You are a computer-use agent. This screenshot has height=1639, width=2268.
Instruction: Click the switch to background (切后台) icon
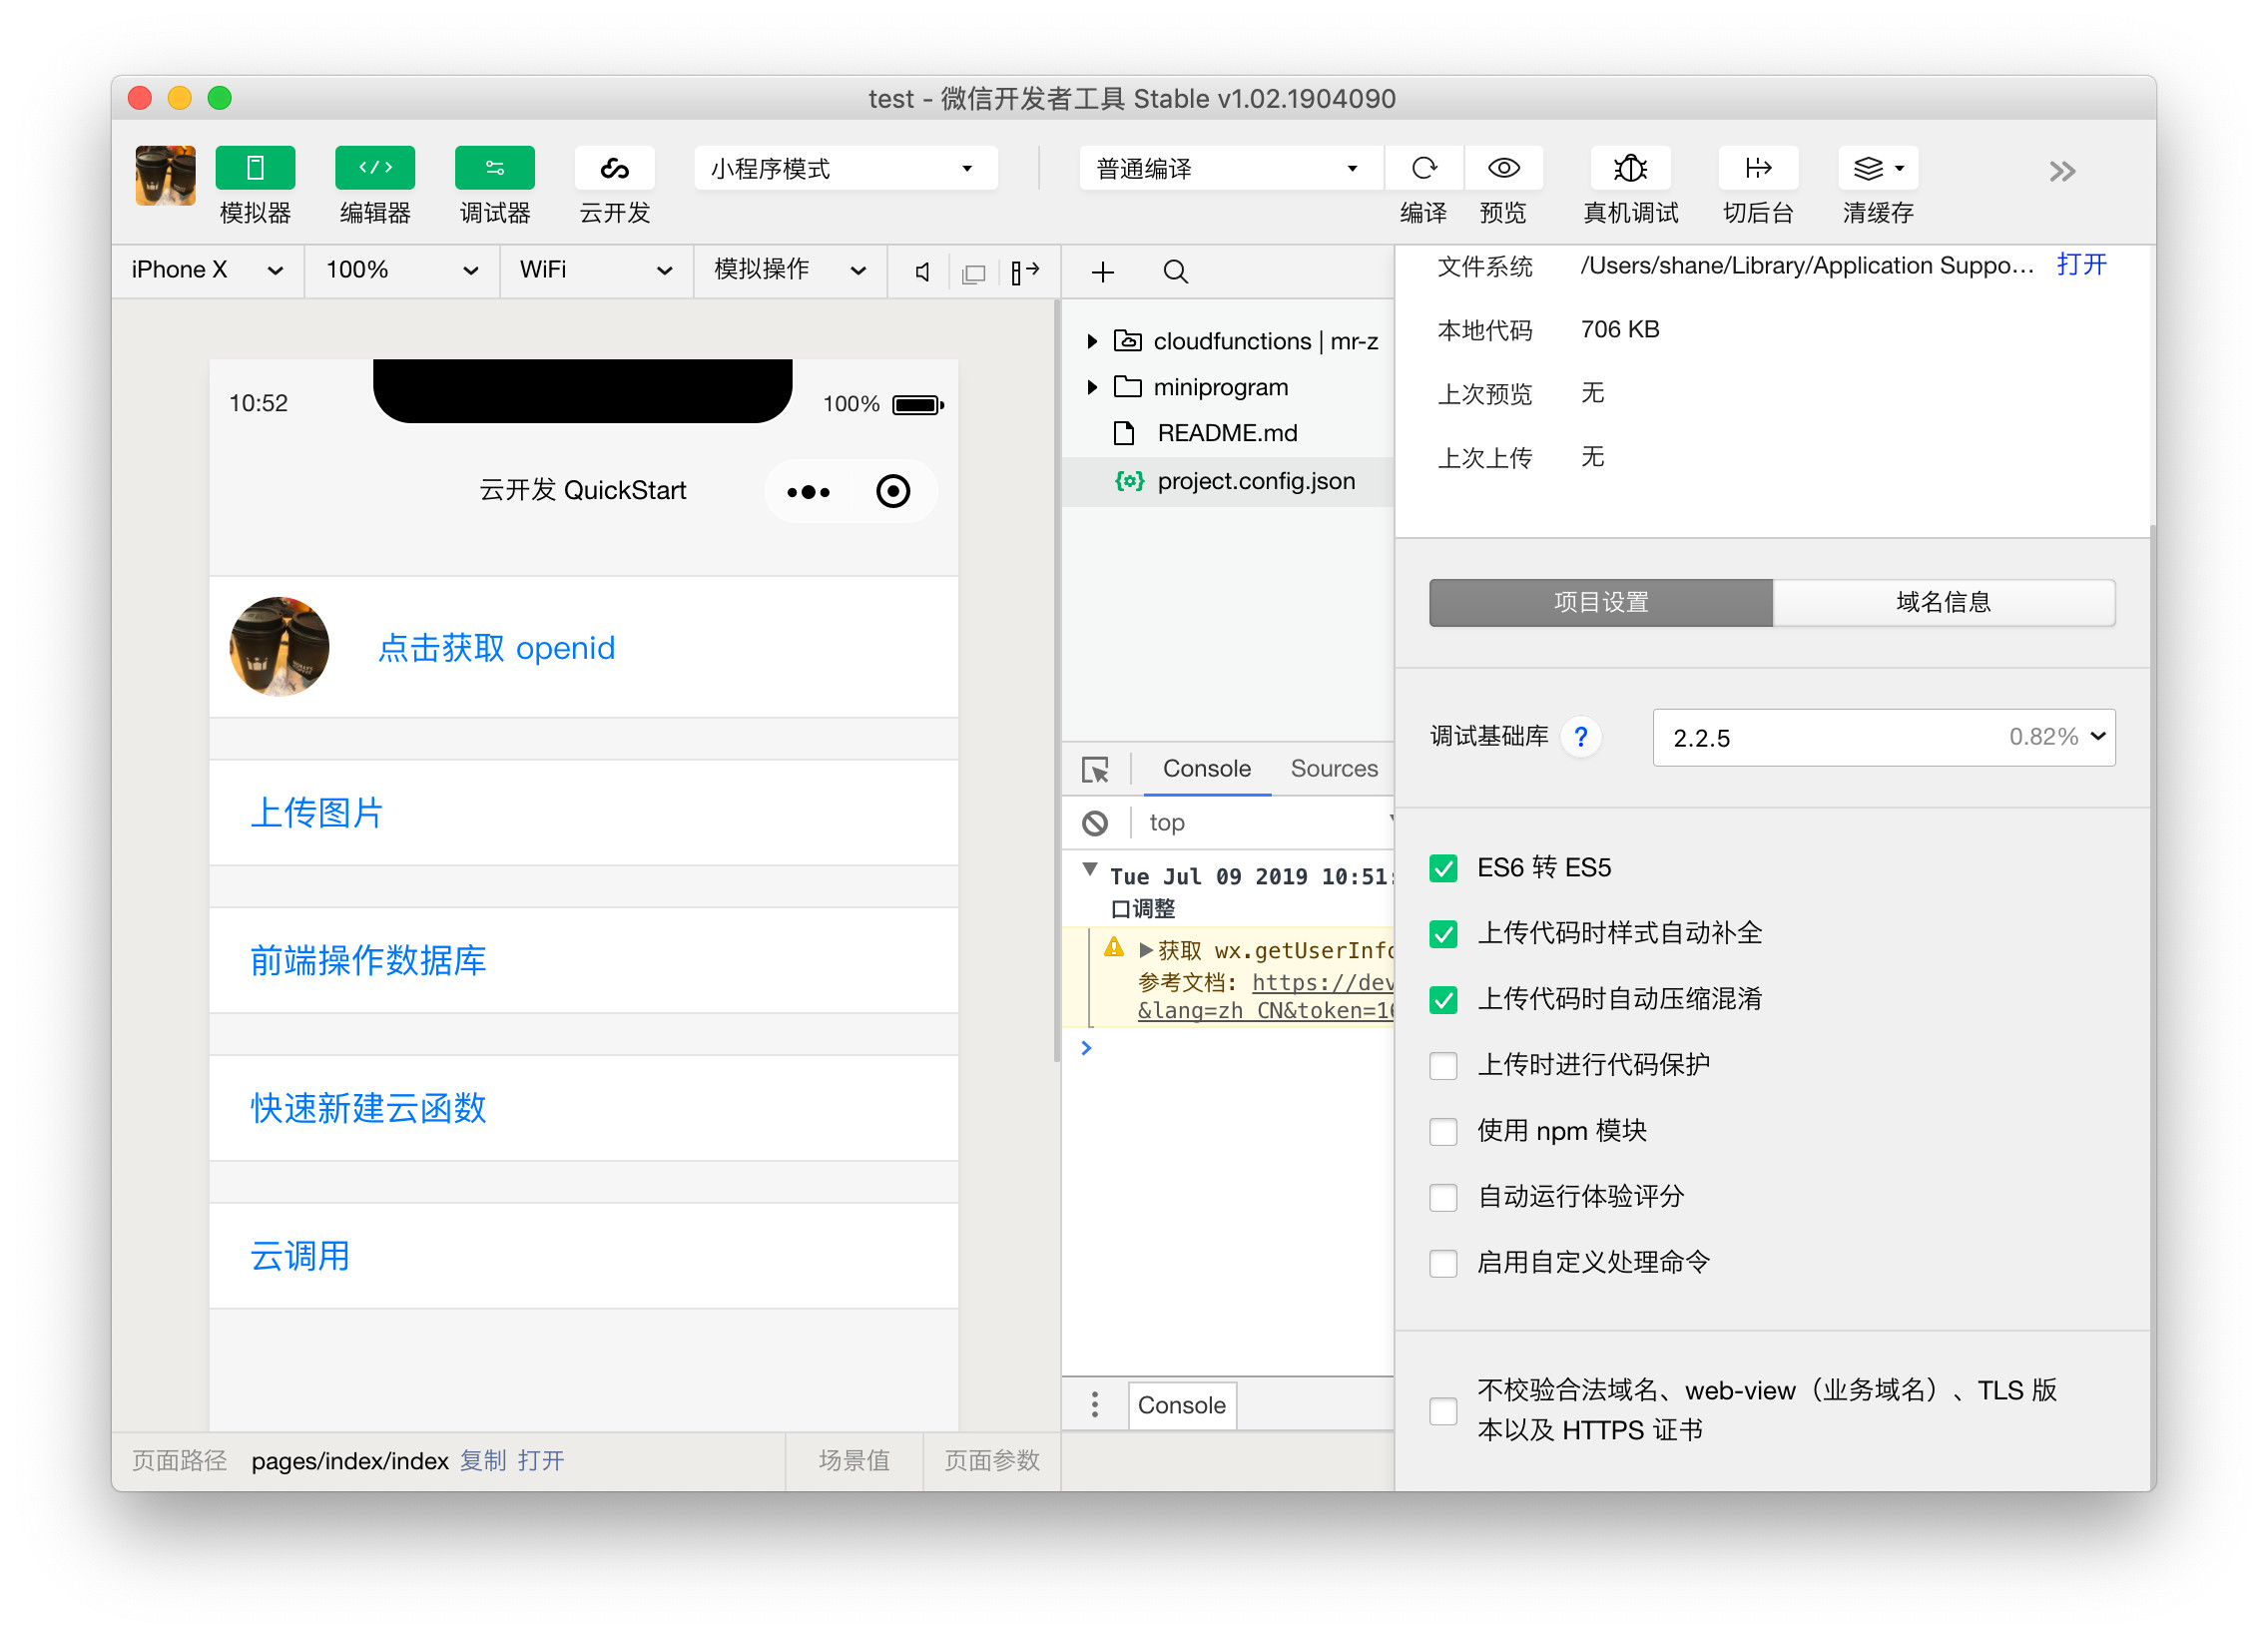pos(1758,167)
